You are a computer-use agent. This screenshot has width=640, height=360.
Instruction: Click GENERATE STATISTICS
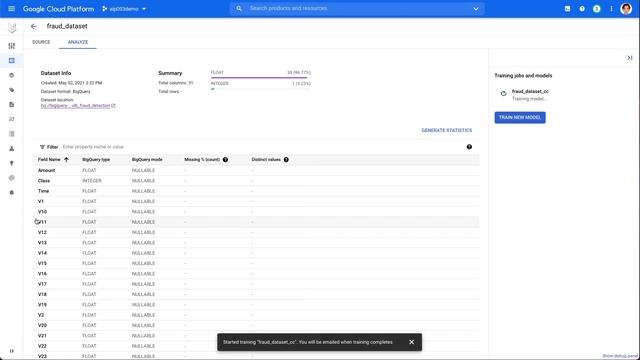click(447, 130)
